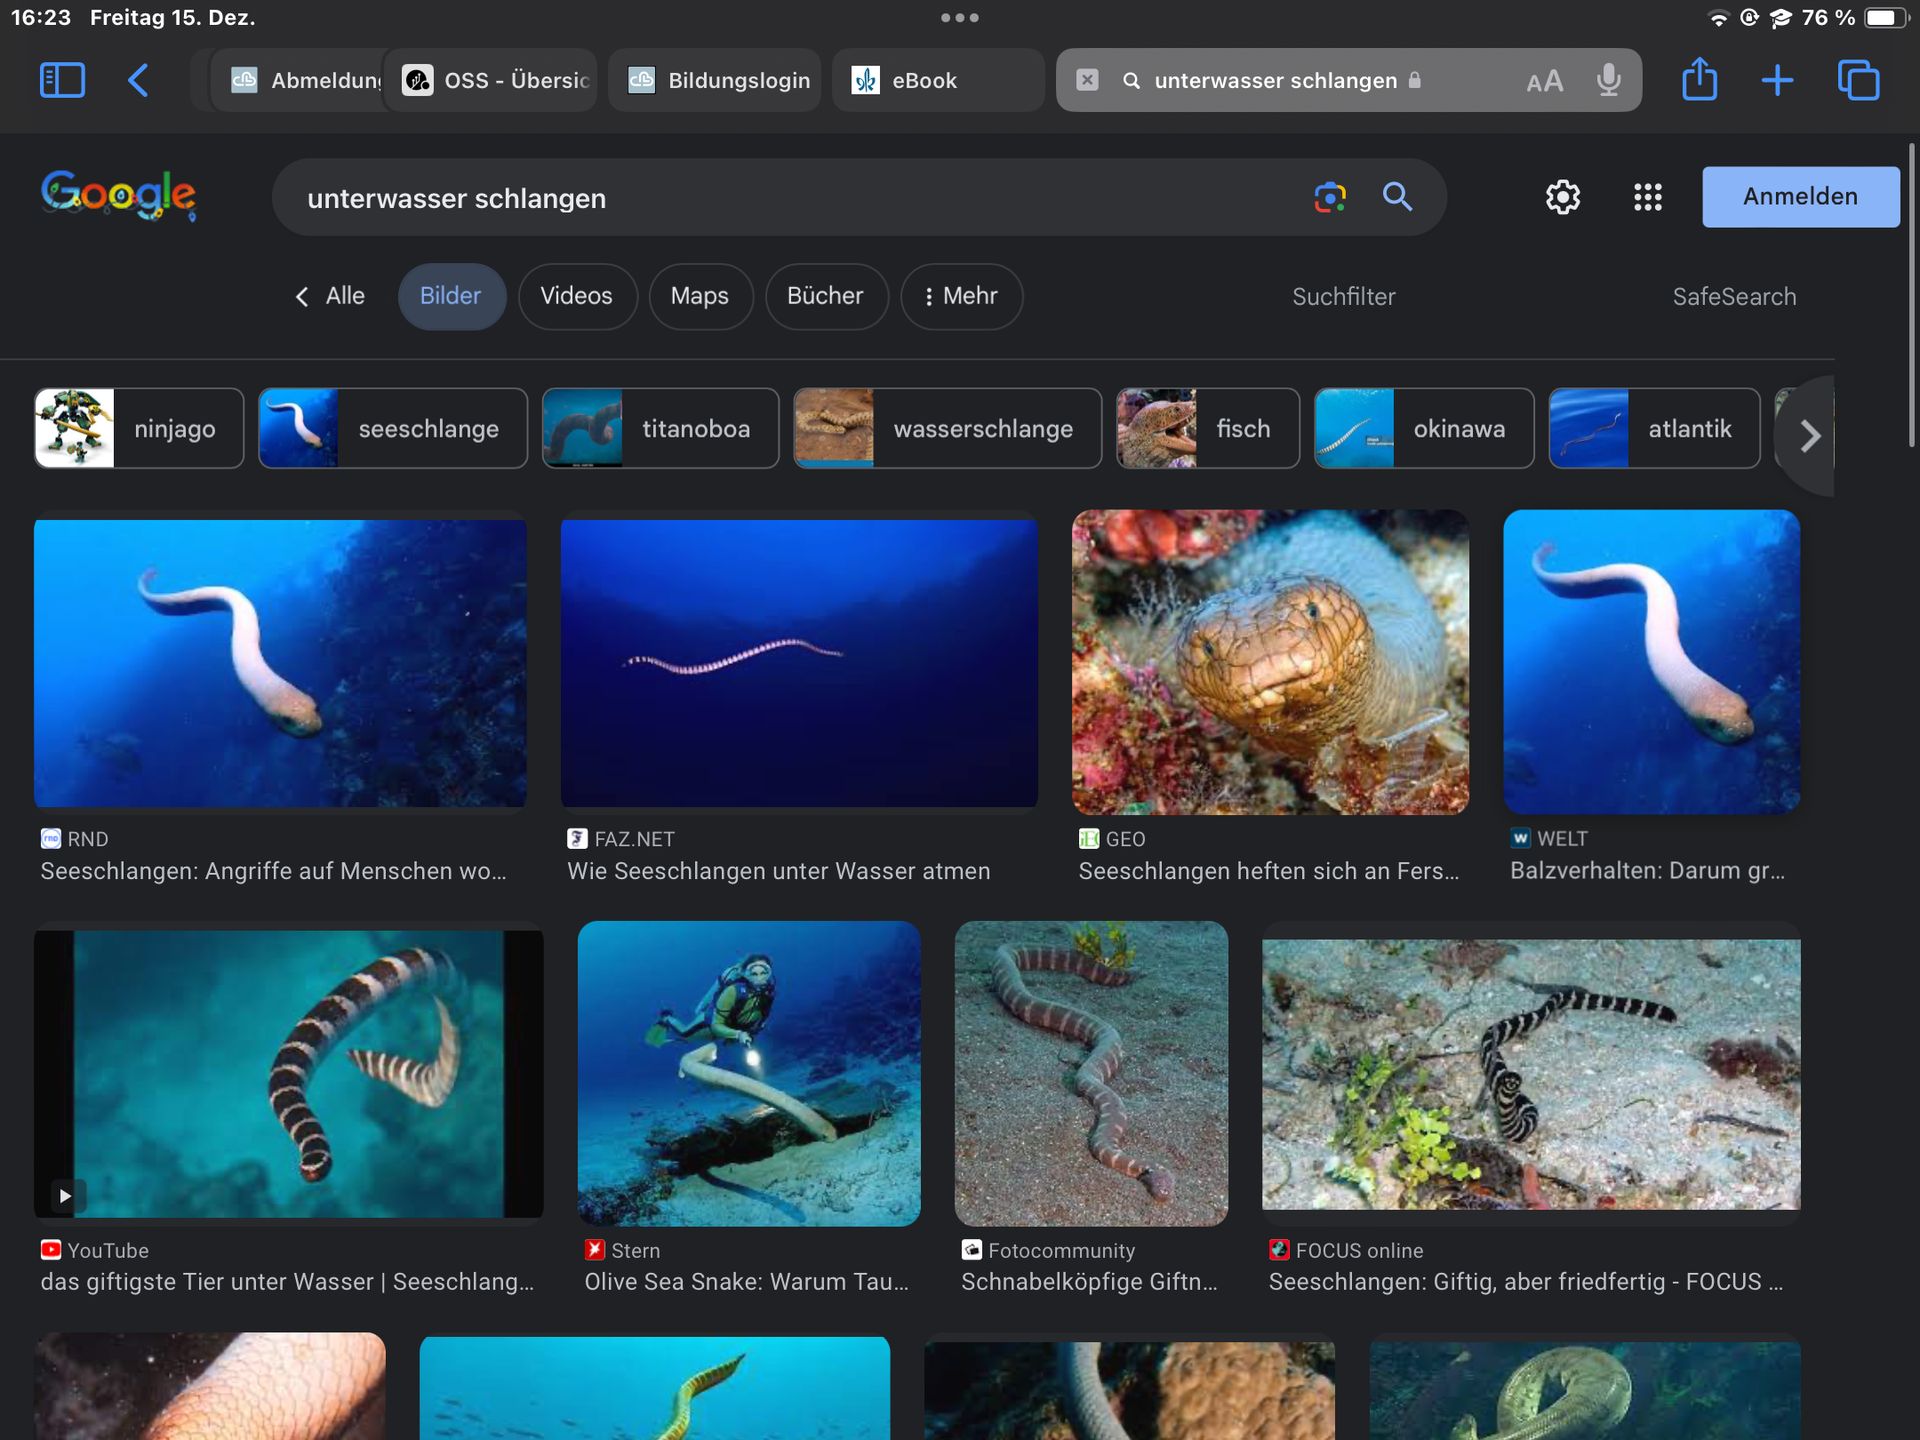
Task: Expand the Mehr menu
Action: [961, 296]
